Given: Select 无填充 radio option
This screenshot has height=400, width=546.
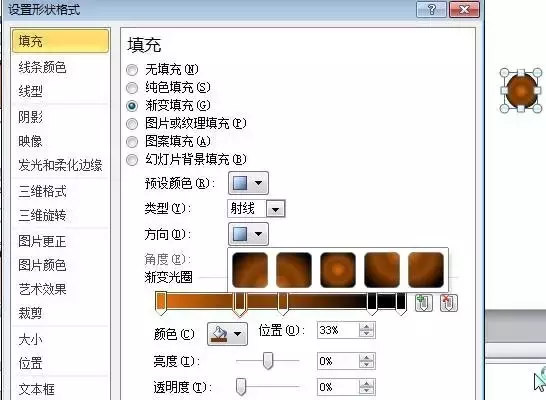Looking at the screenshot, I should 132,70.
